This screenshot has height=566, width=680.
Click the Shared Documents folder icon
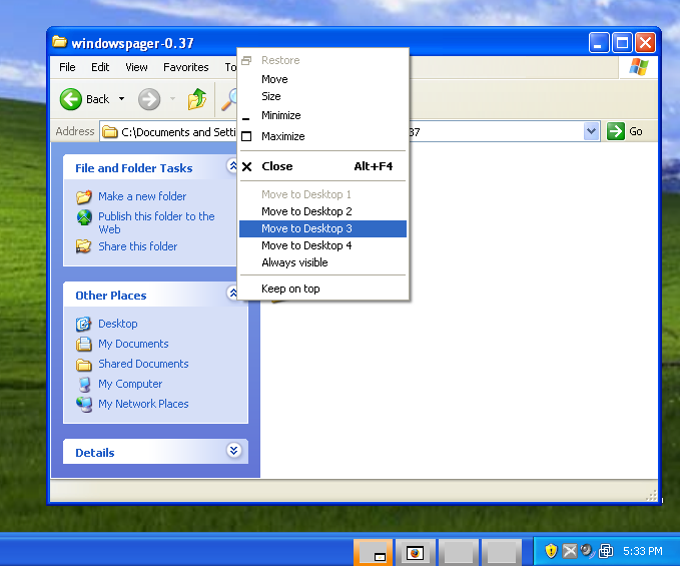[84, 364]
